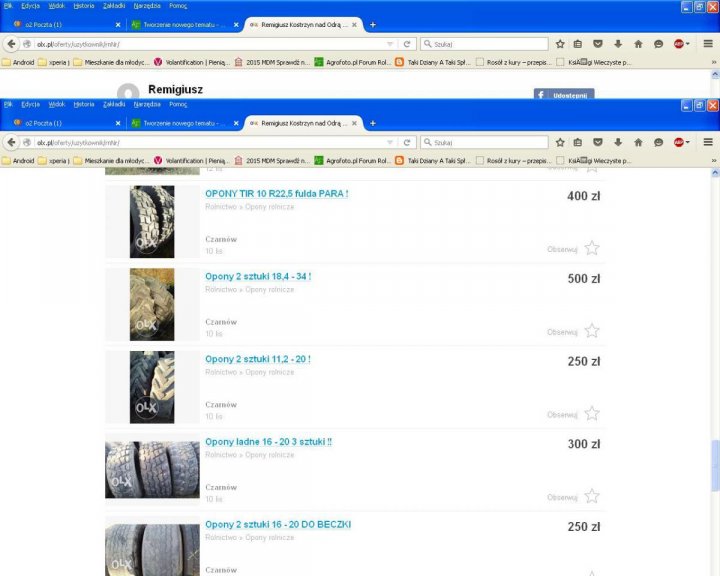
Task: Expand URL history dropdown in lower address bar
Action: point(390,143)
